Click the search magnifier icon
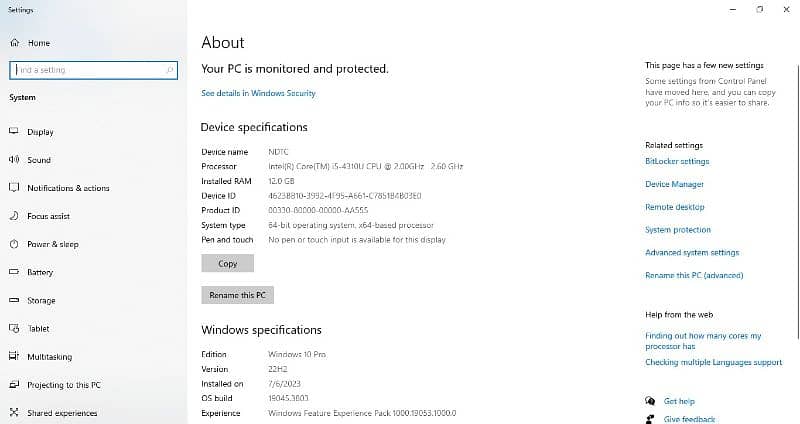The height and width of the screenshot is (424, 800). [x=171, y=70]
